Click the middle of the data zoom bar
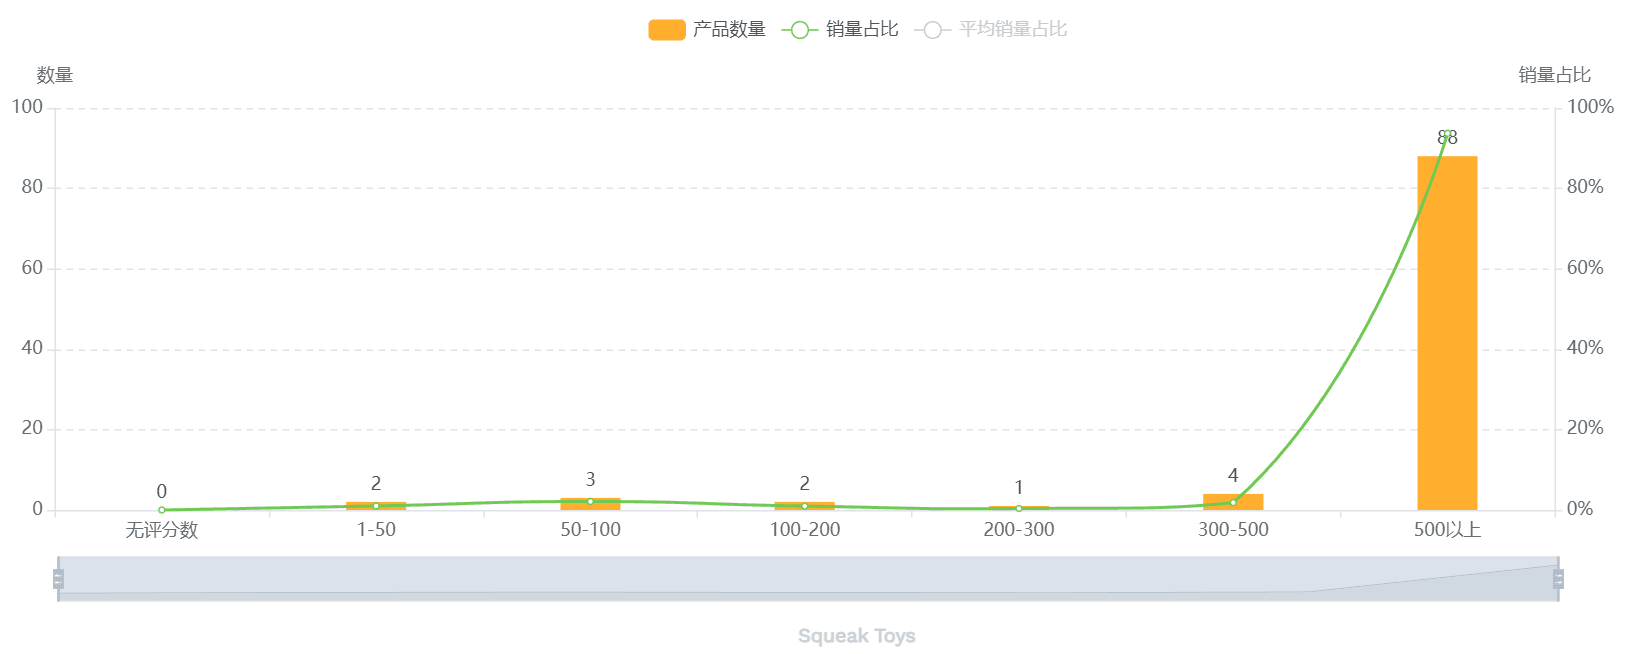The image size is (1627, 654). click(808, 579)
